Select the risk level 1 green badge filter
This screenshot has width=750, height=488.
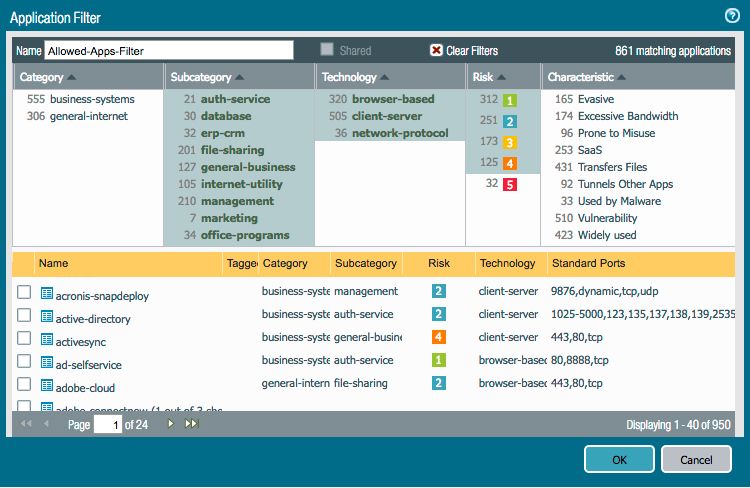point(509,100)
